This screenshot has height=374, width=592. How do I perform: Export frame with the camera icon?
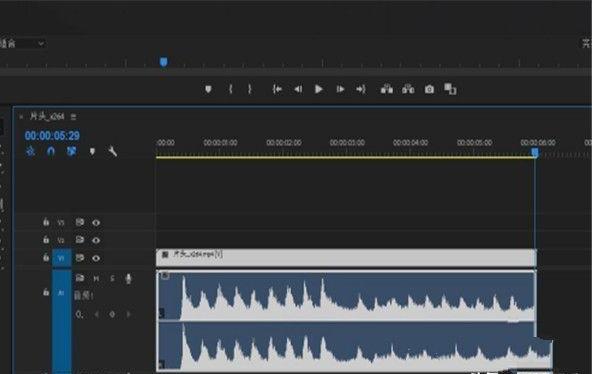tap(429, 89)
